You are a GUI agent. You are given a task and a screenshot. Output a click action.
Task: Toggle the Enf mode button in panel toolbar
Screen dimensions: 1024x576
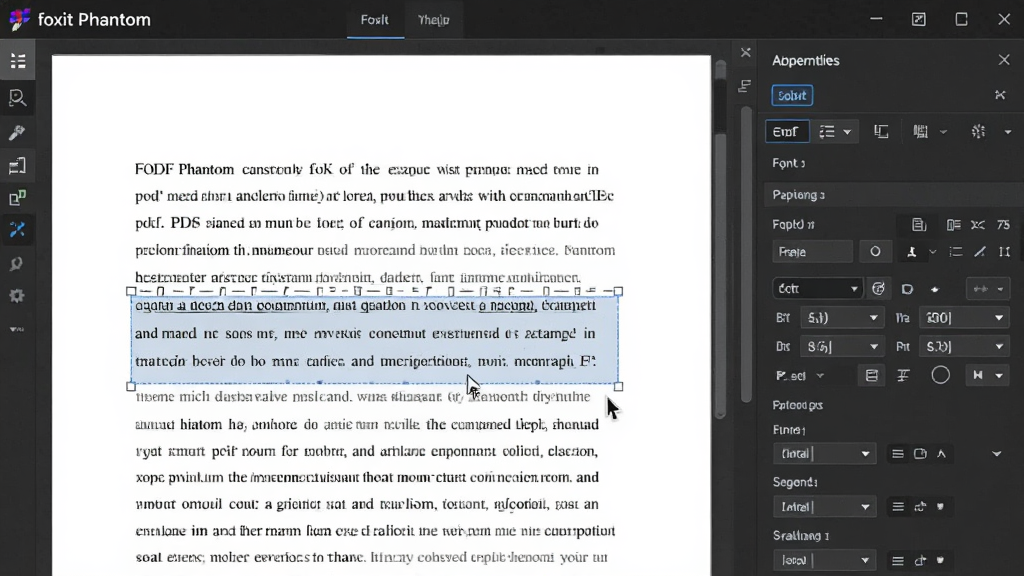coord(787,132)
